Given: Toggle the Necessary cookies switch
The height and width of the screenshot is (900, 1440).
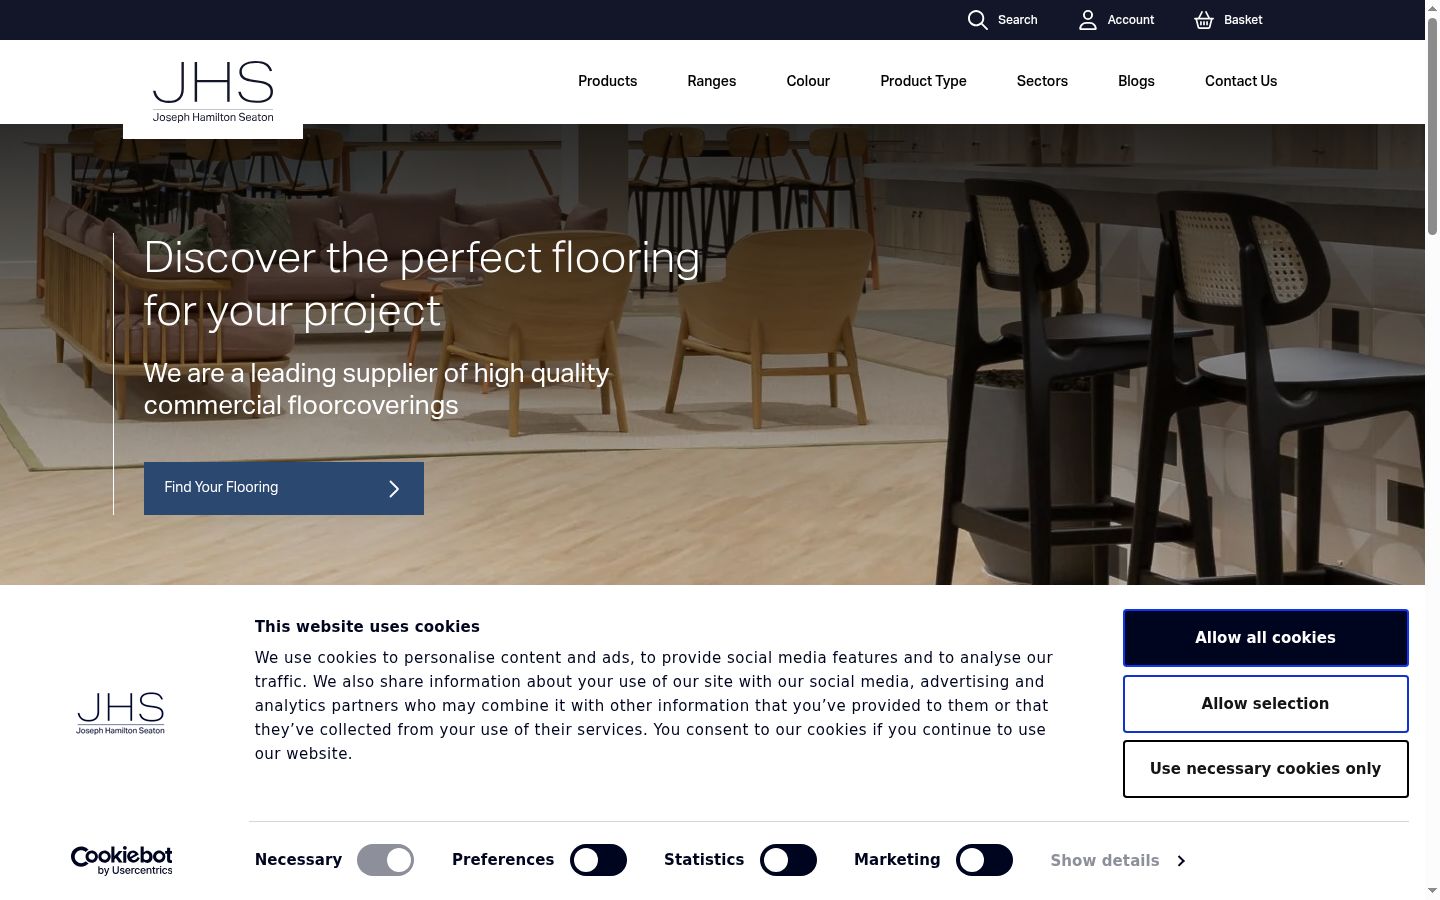Looking at the screenshot, I should (385, 860).
